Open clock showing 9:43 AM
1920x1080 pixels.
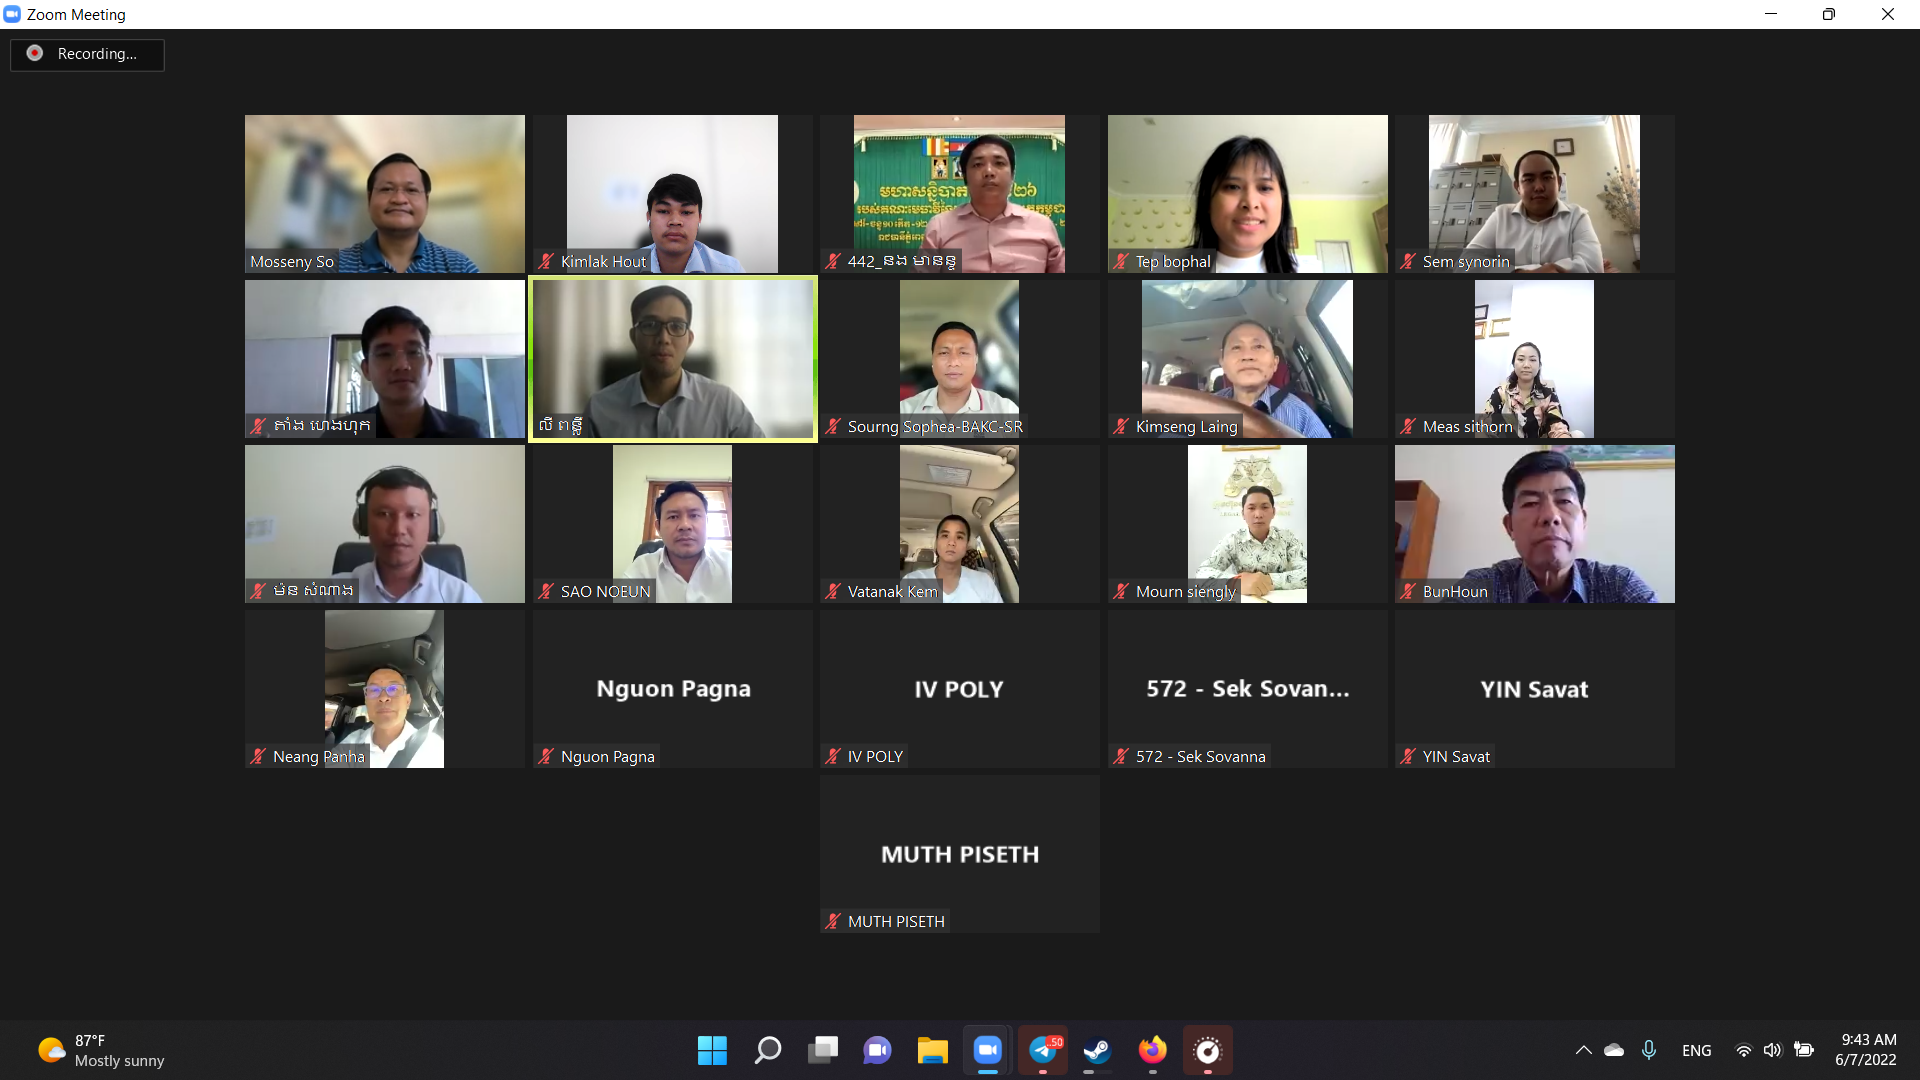[x=1866, y=1050]
